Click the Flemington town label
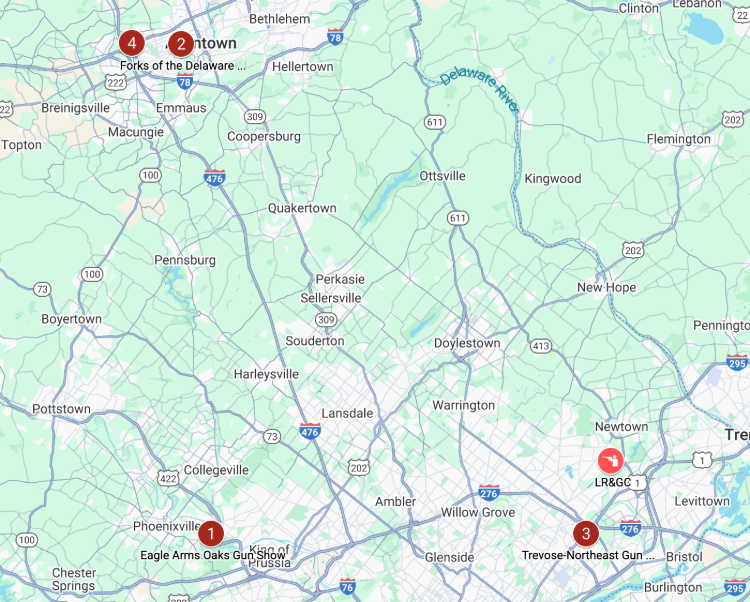 coord(678,139)
